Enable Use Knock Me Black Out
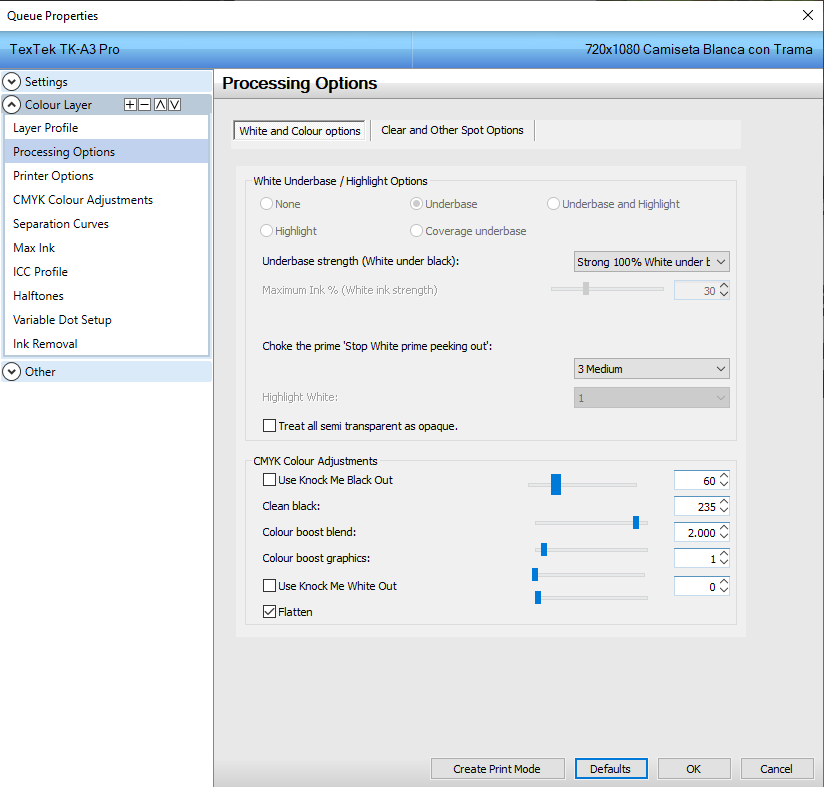The height and width of the screenshot is (787, 824). point(269,480)
